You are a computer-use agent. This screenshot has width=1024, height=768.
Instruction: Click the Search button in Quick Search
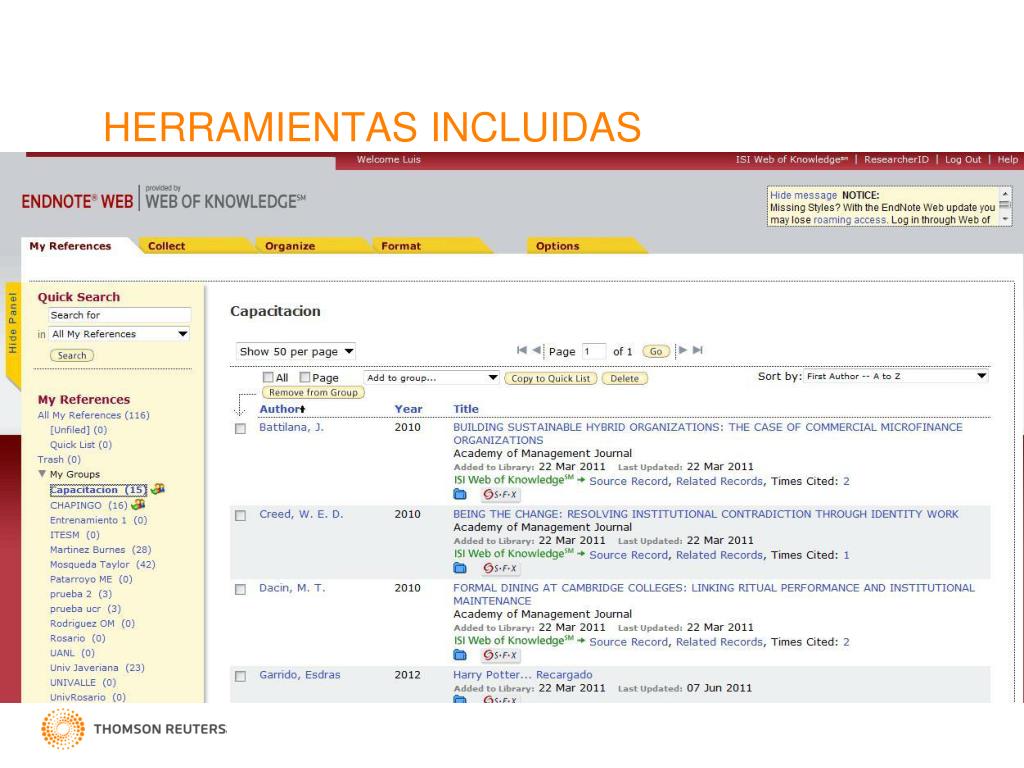click(72, 355)
